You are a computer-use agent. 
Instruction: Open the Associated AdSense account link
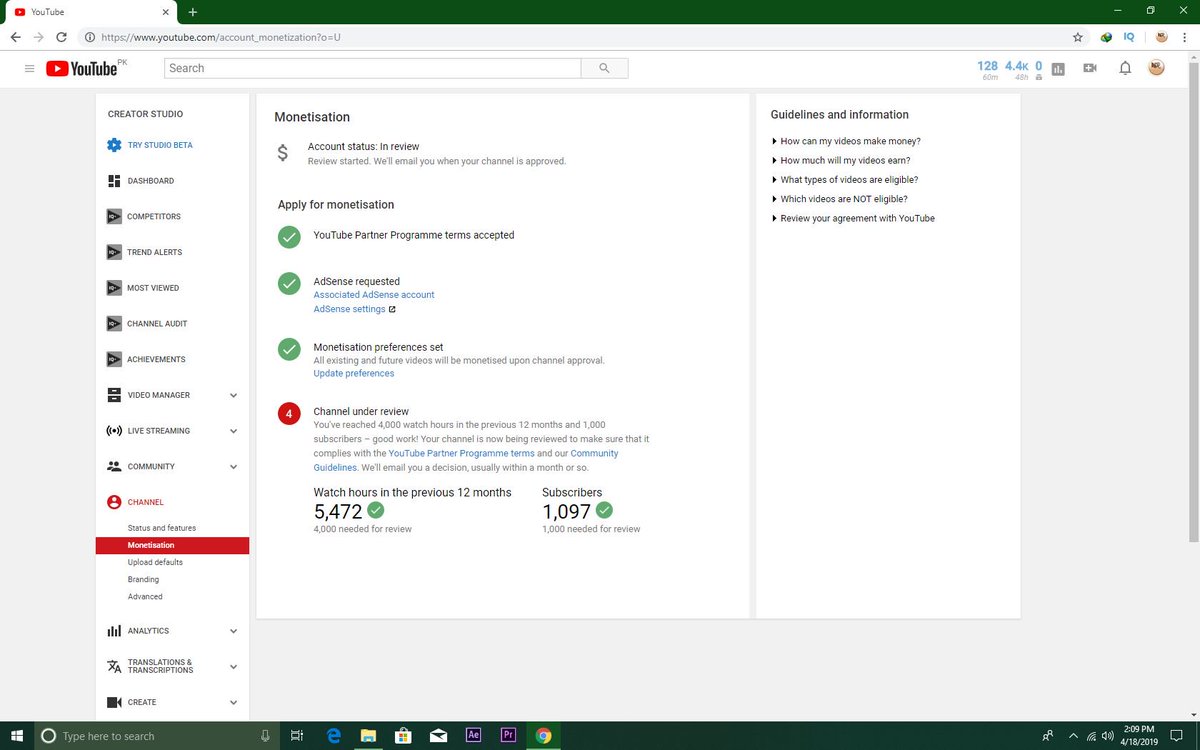pyautogui.click(x=374, y=295)
